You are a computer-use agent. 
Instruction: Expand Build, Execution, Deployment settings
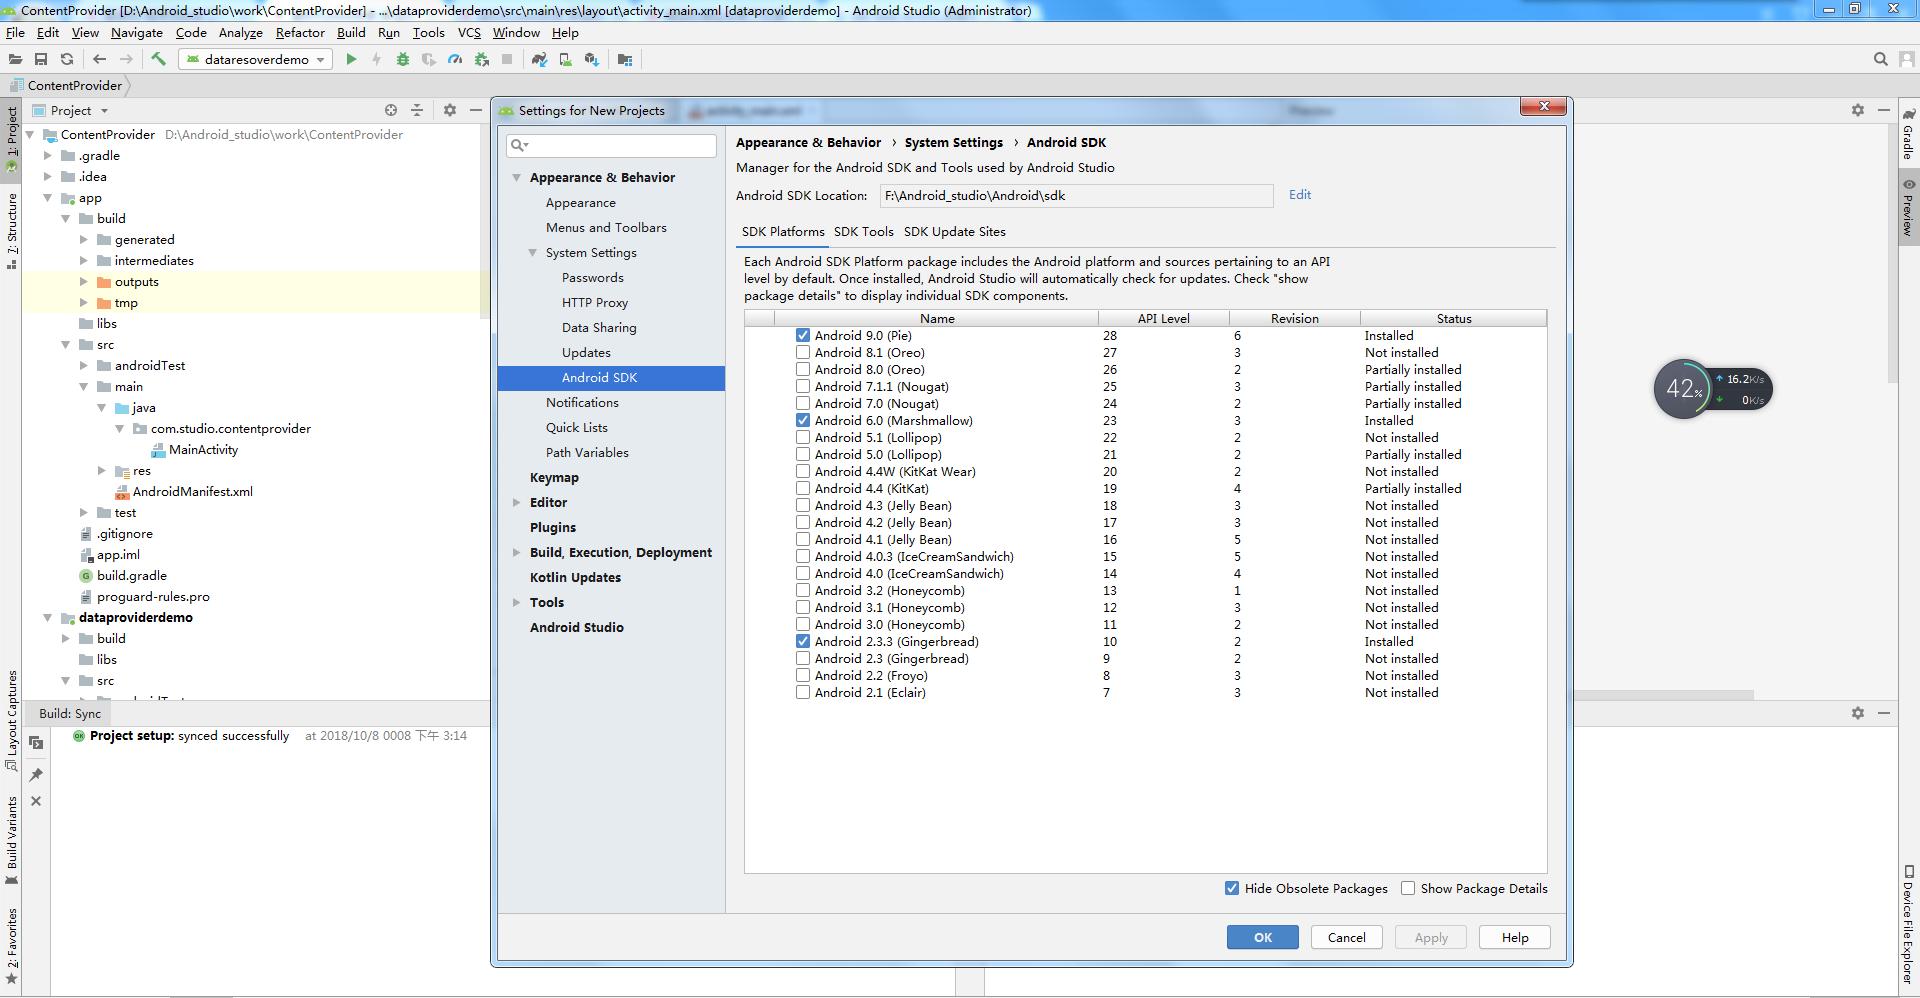pyautogui.click(x=517, y=552)
